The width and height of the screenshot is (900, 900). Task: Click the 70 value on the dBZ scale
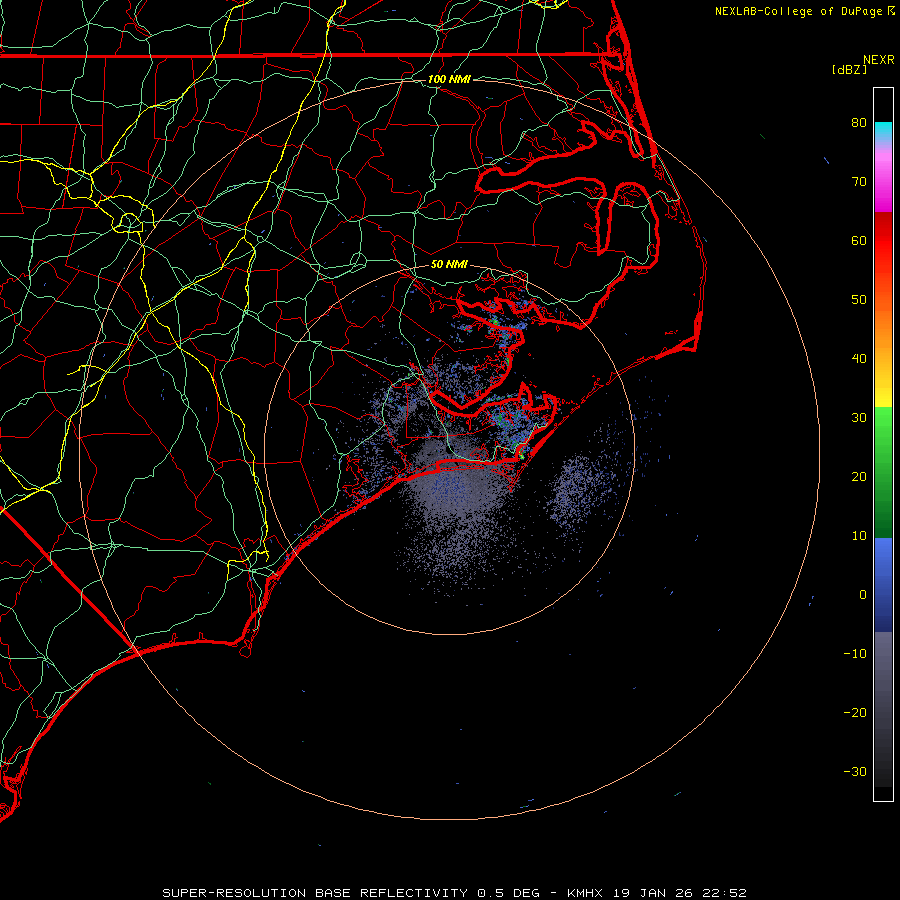(859, 181)
